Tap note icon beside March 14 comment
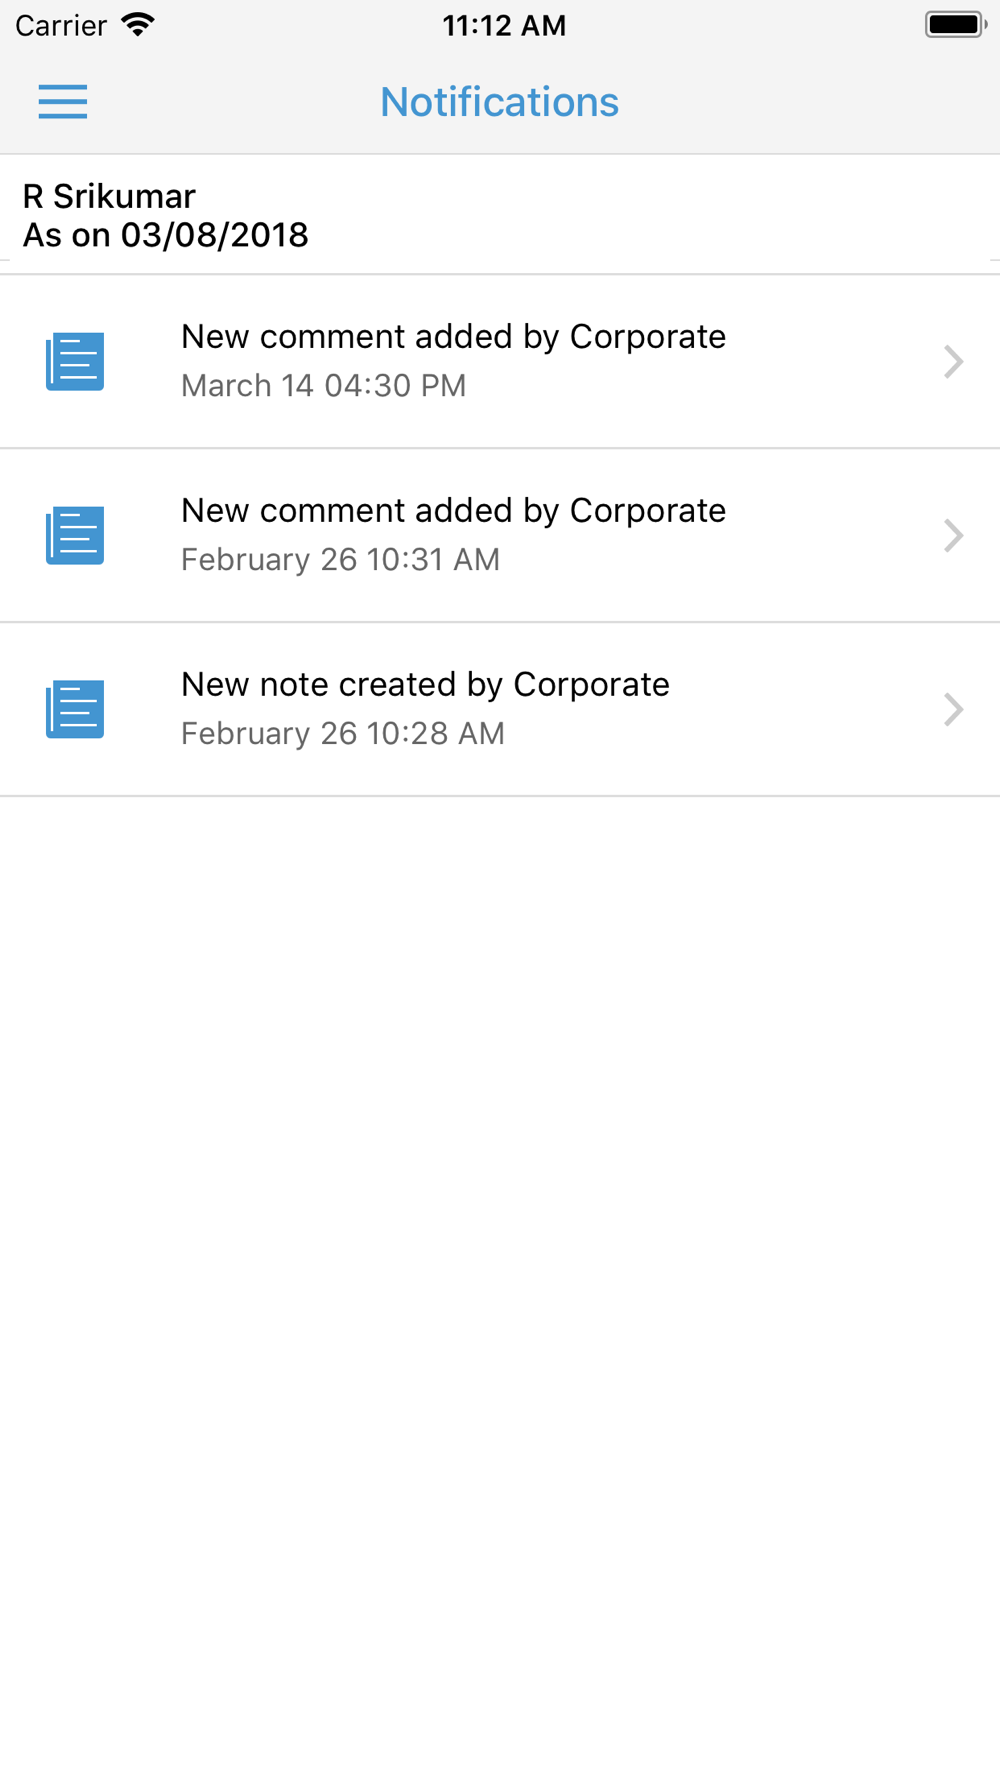This screenshot has width=1000, height=1778. [x=75, y=361]
